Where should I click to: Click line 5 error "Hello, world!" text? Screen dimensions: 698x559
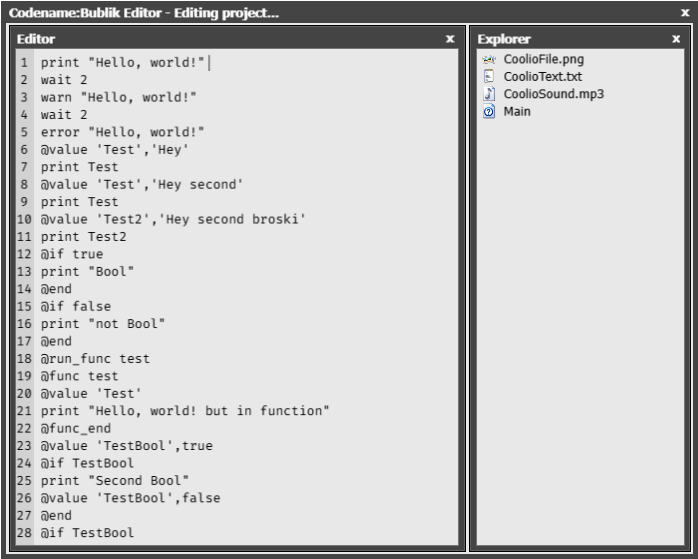pyautogui.click(x=122, y=132)
